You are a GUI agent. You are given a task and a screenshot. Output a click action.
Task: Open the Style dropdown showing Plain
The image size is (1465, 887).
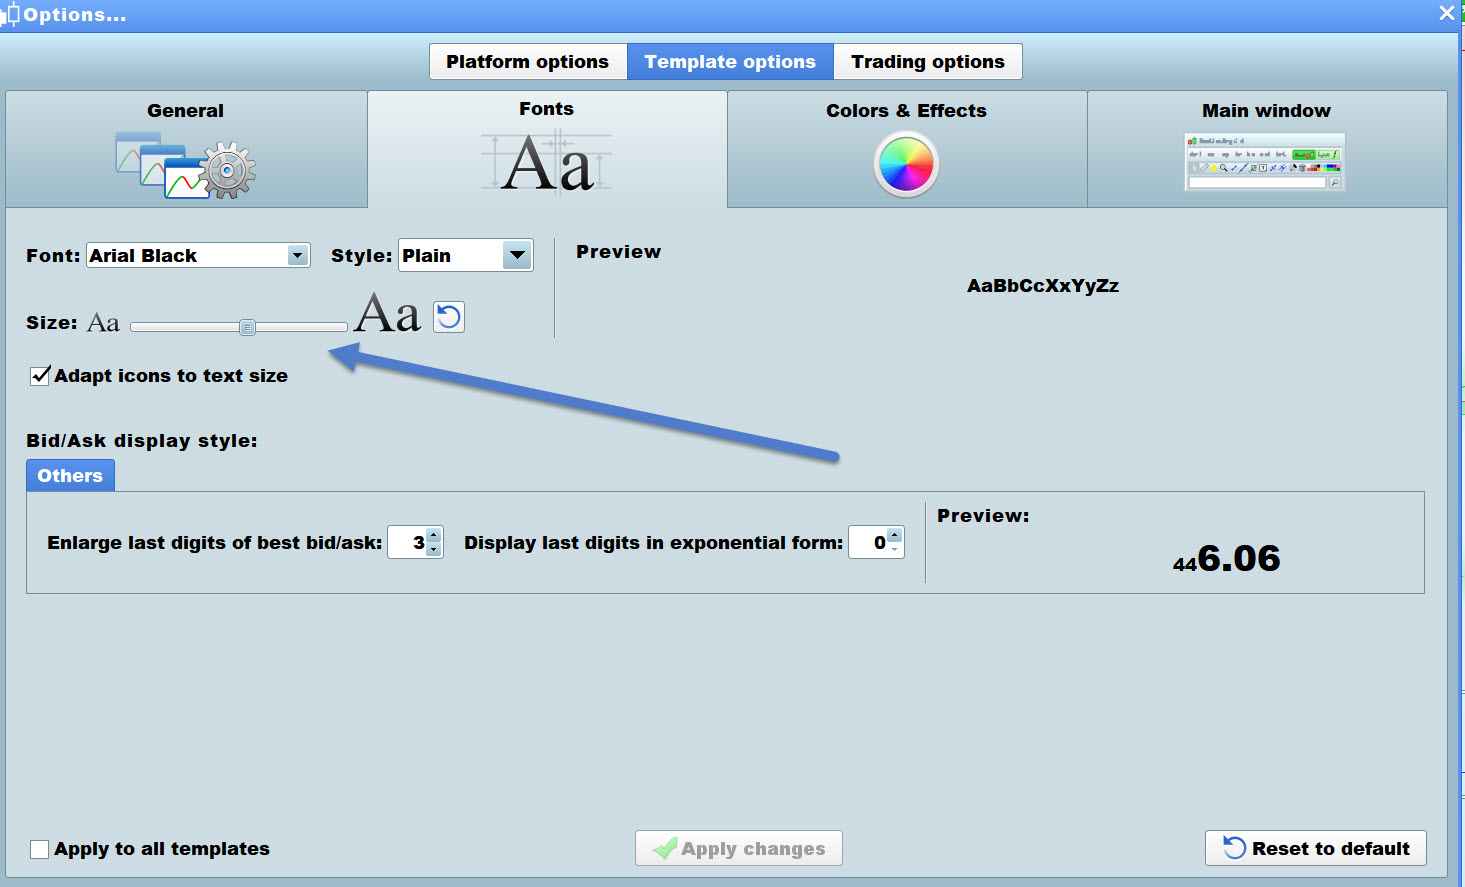coord(516,256)
